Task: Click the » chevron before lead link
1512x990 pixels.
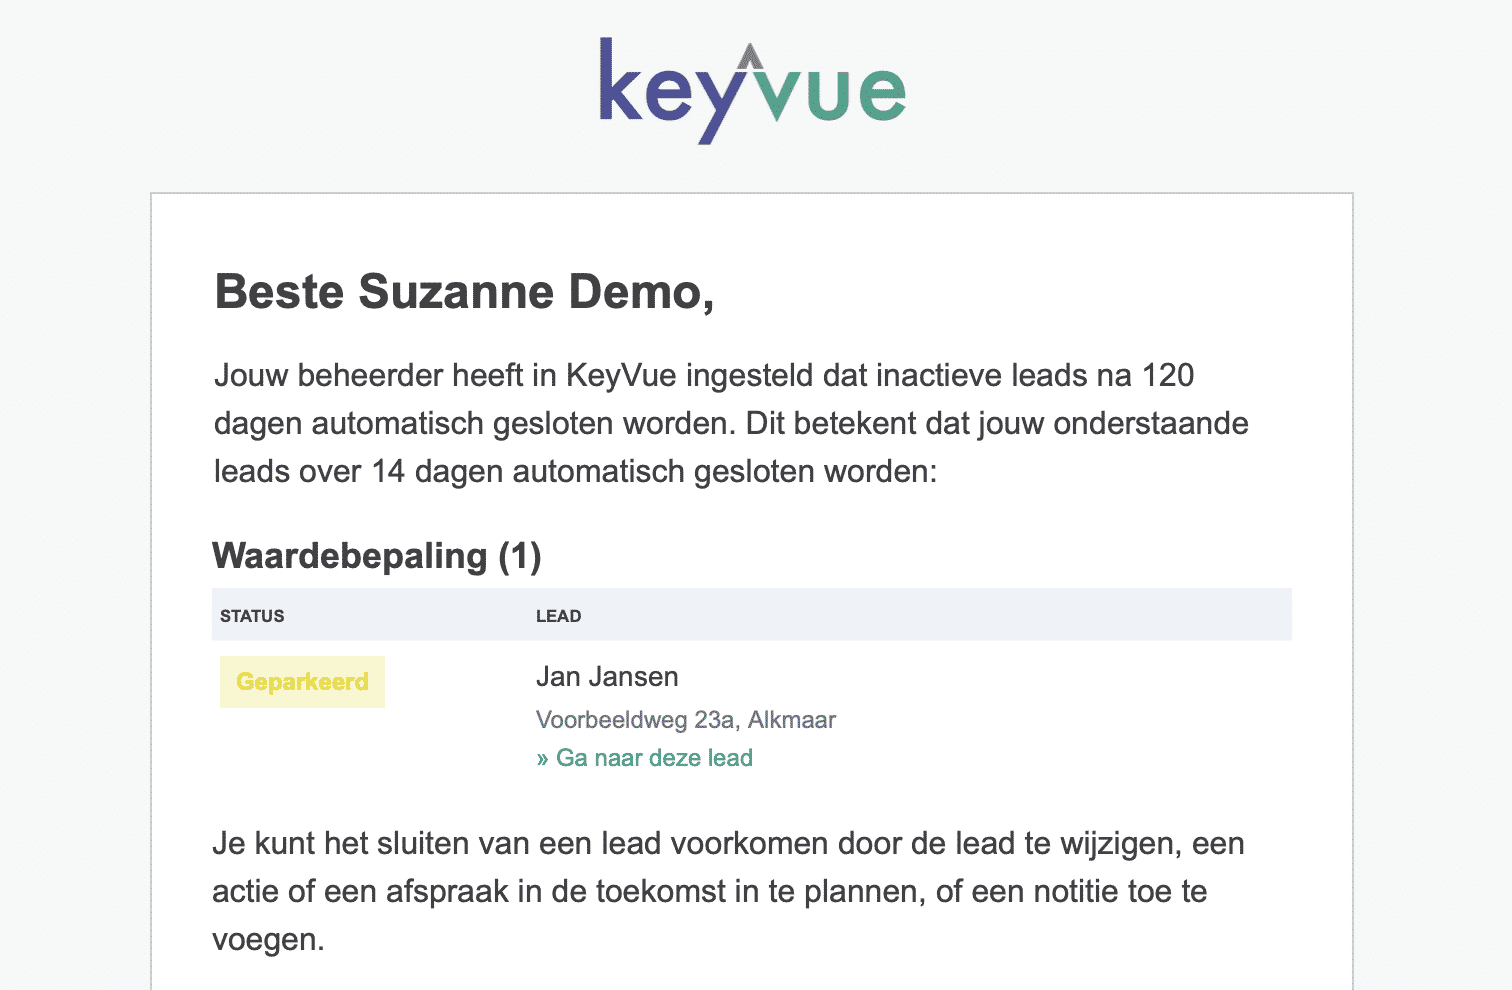Action: pyautogui.click(x=543, y=758)
